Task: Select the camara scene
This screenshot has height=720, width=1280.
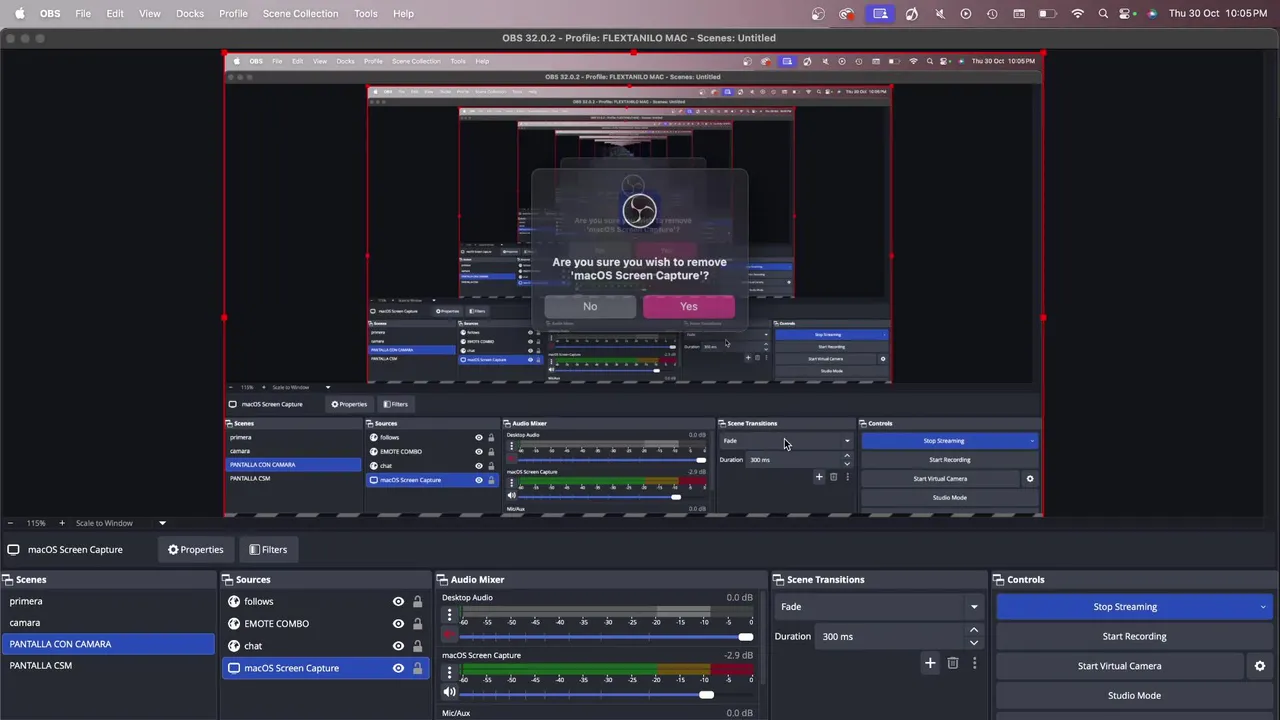Action: (x=108, y=622)
